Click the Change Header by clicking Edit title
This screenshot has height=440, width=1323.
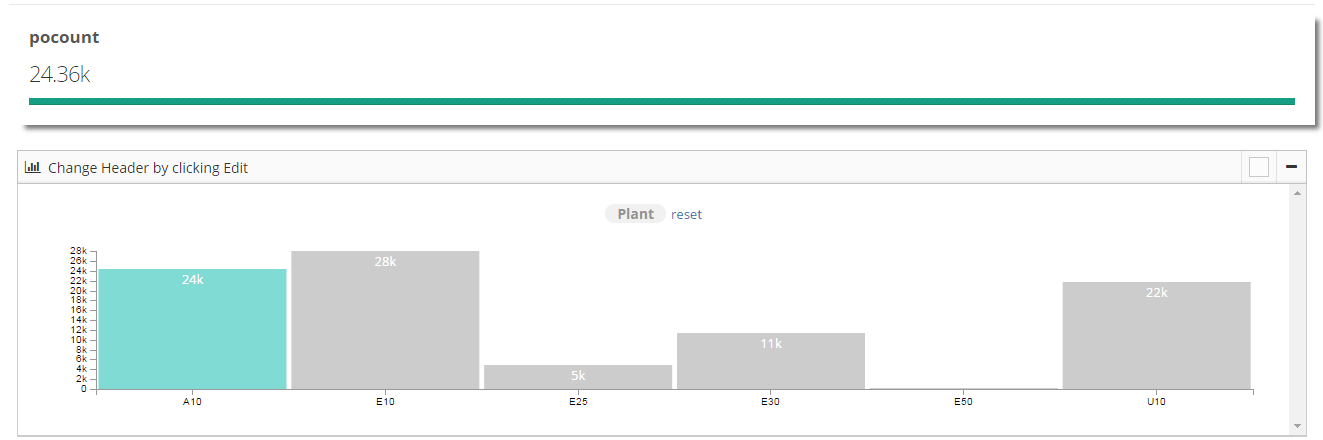click(x=148, y=168)
